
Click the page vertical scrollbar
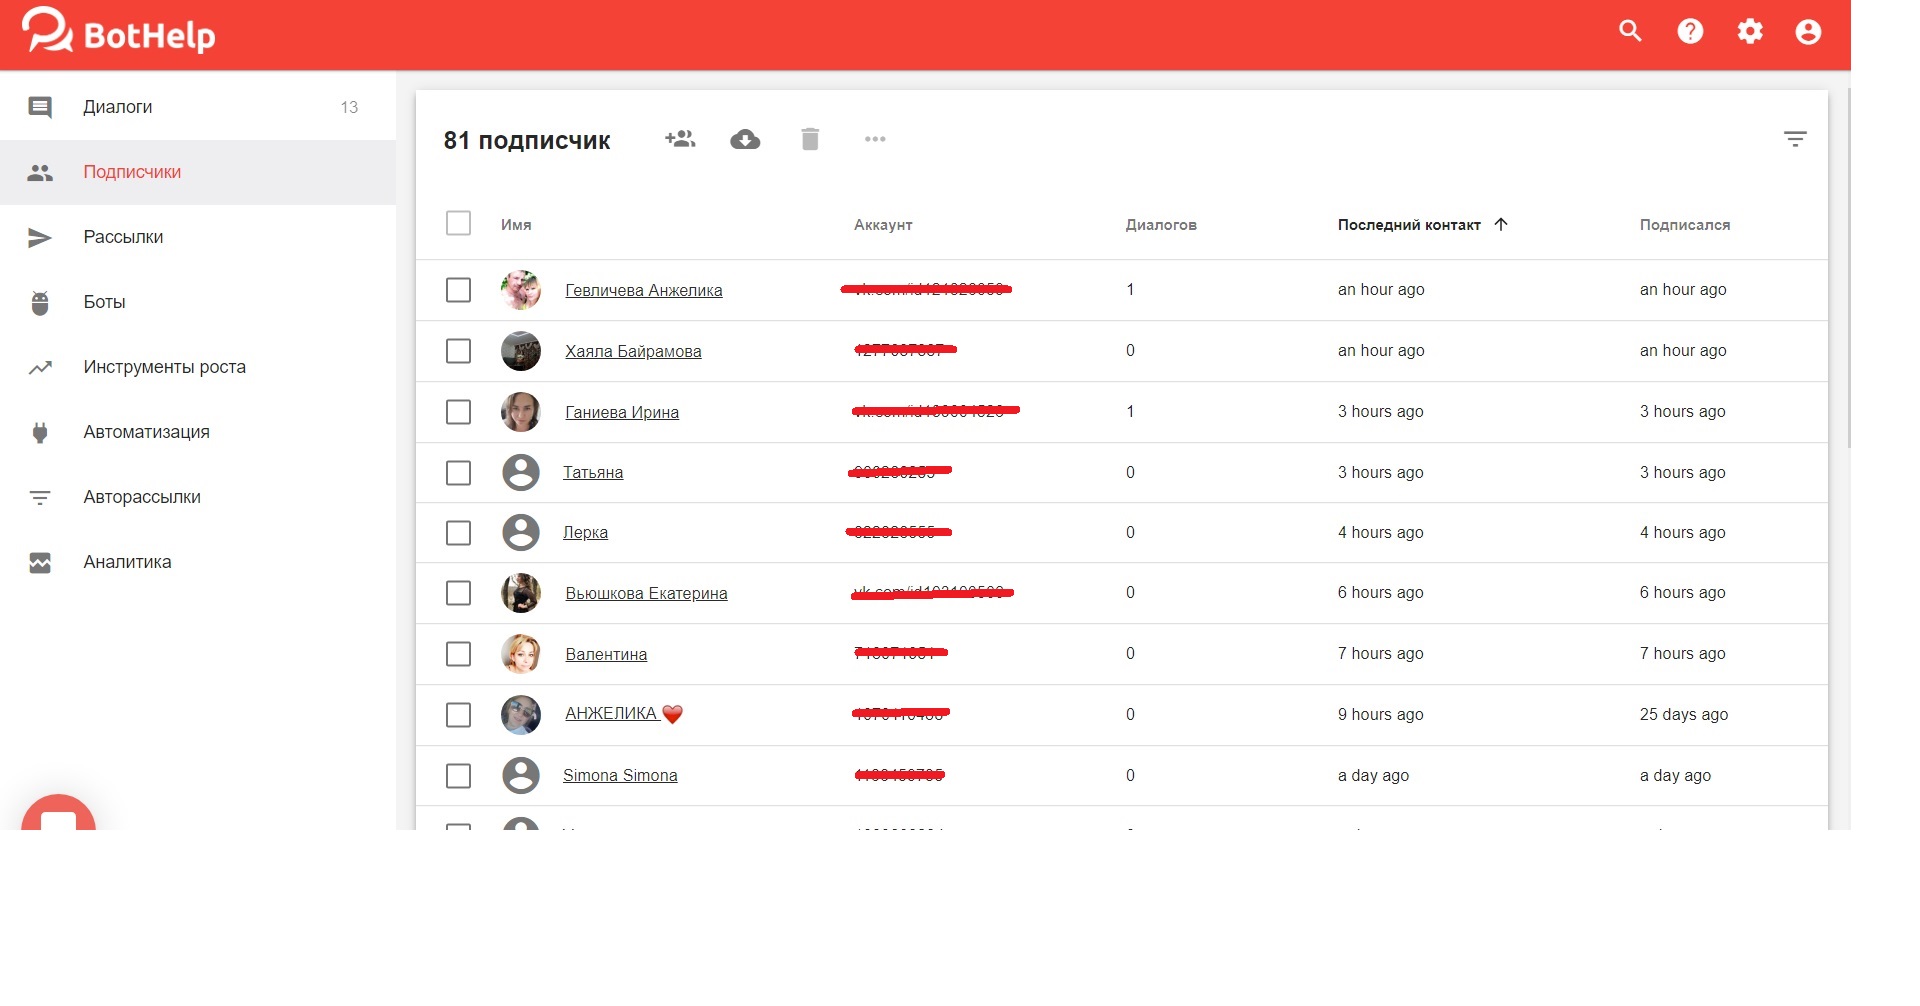(x=1850, y=270)
